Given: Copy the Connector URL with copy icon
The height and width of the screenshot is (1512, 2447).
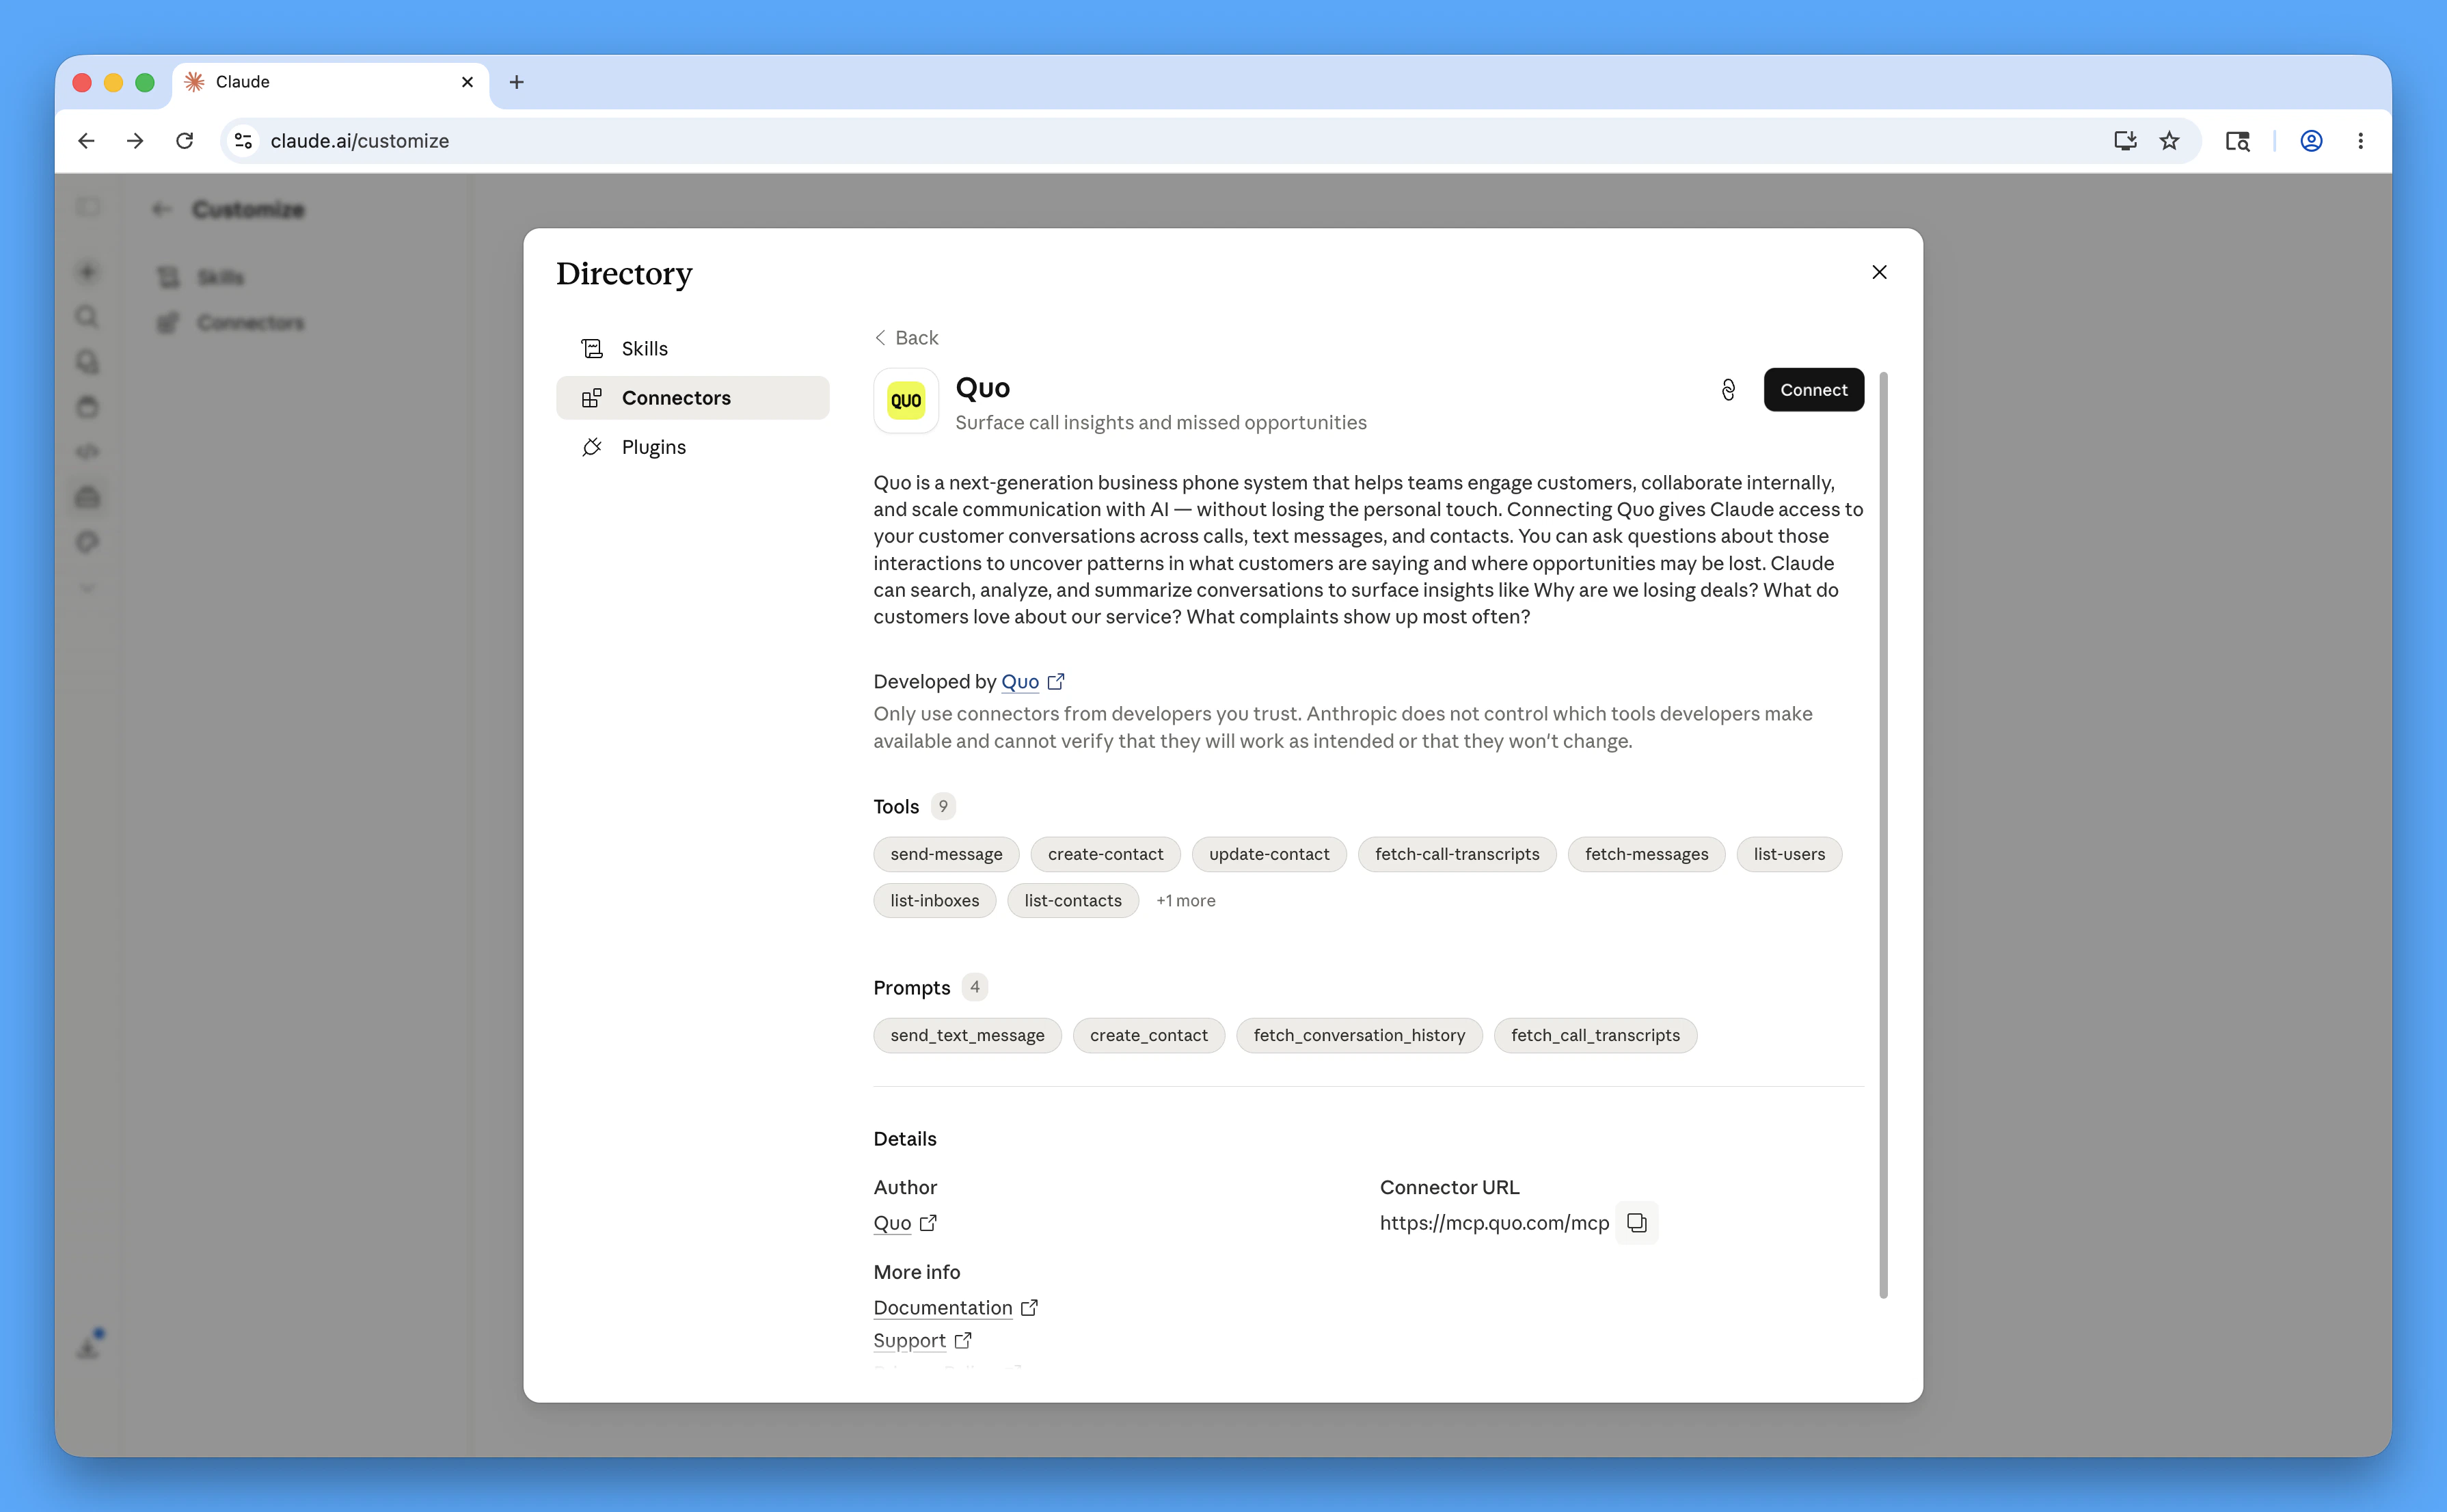Looking at the screenshot, I should click(x=1637, y=1223).
